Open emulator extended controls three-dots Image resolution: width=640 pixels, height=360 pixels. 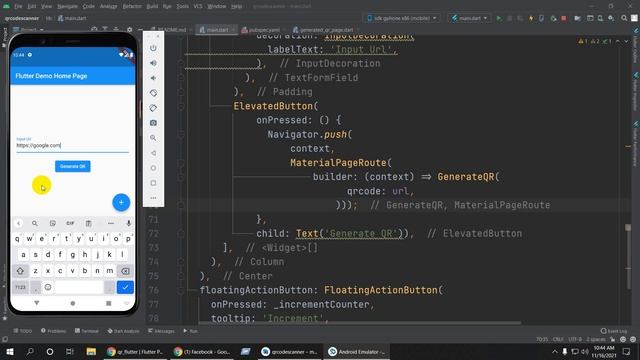pos(153,198)
